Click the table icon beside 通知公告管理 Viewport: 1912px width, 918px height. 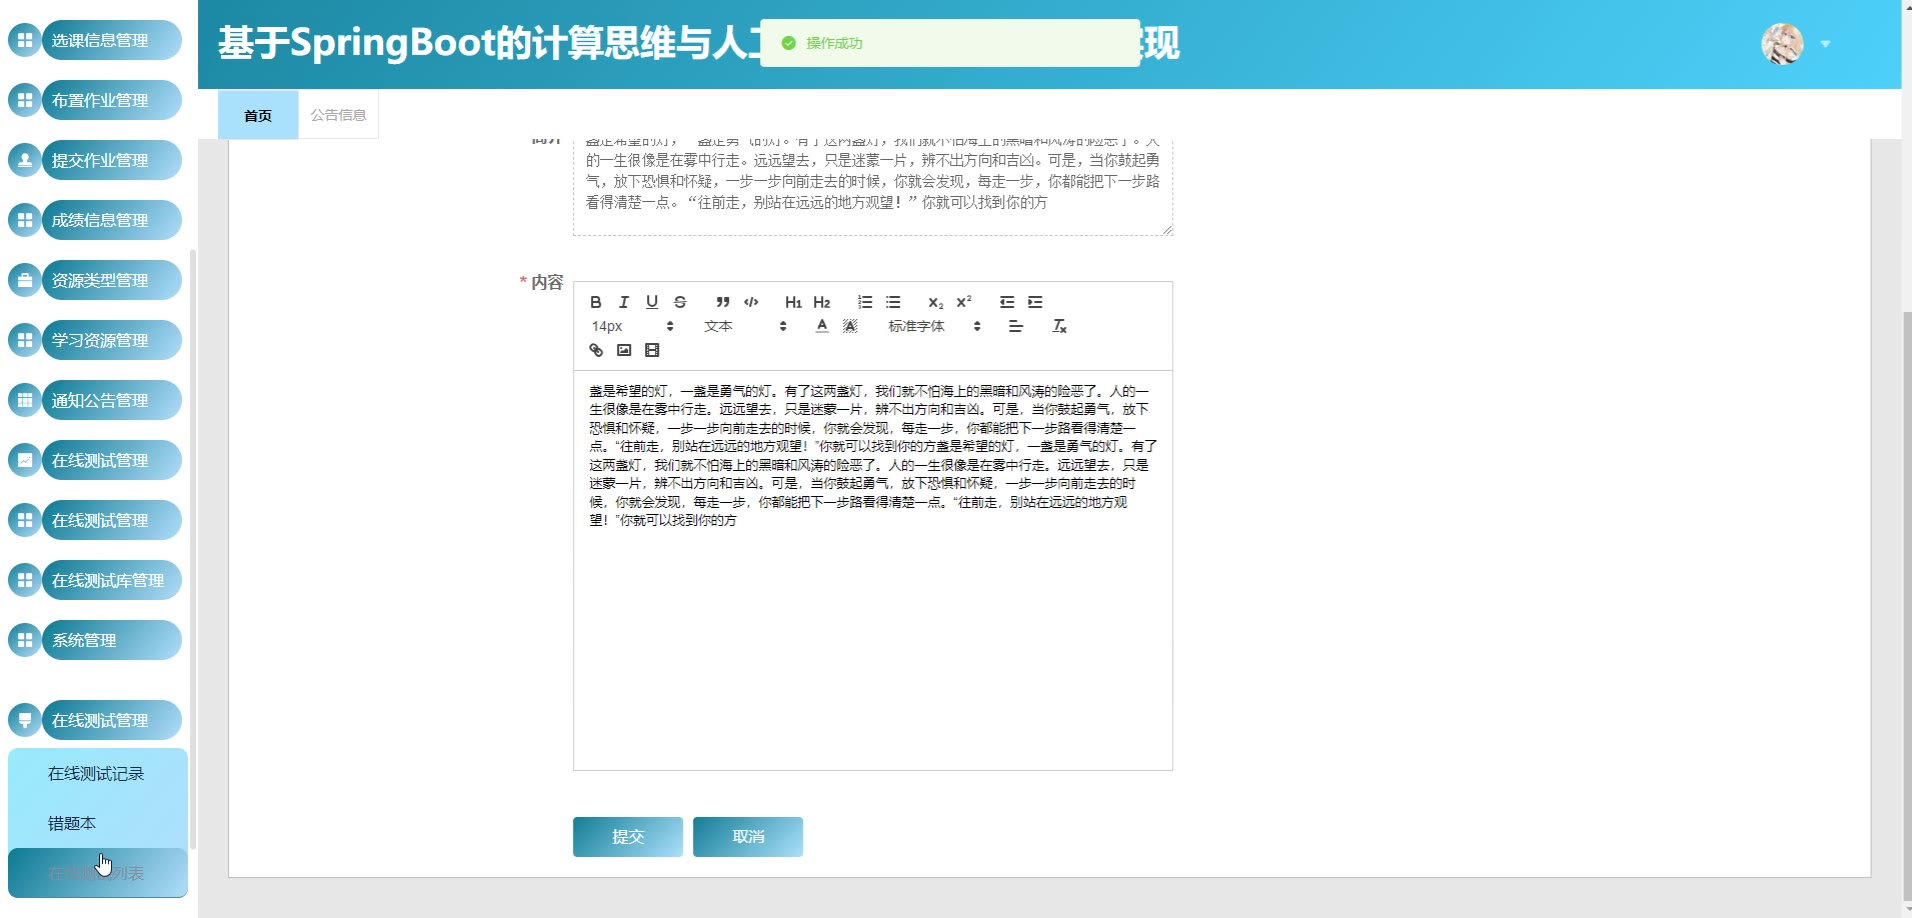click(x=25, y=400)
